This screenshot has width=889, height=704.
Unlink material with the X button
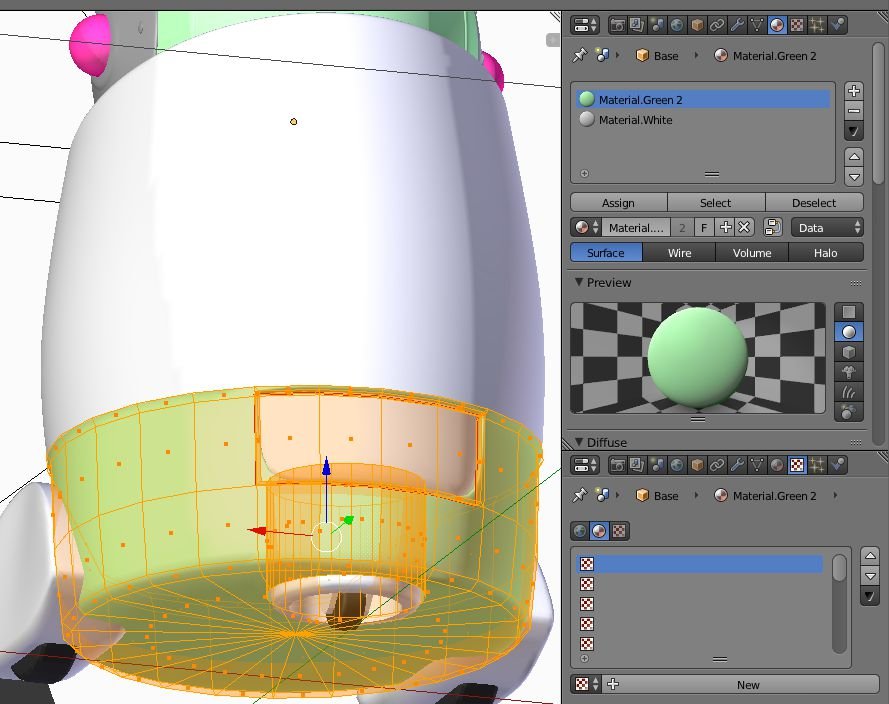coord(743,227)
